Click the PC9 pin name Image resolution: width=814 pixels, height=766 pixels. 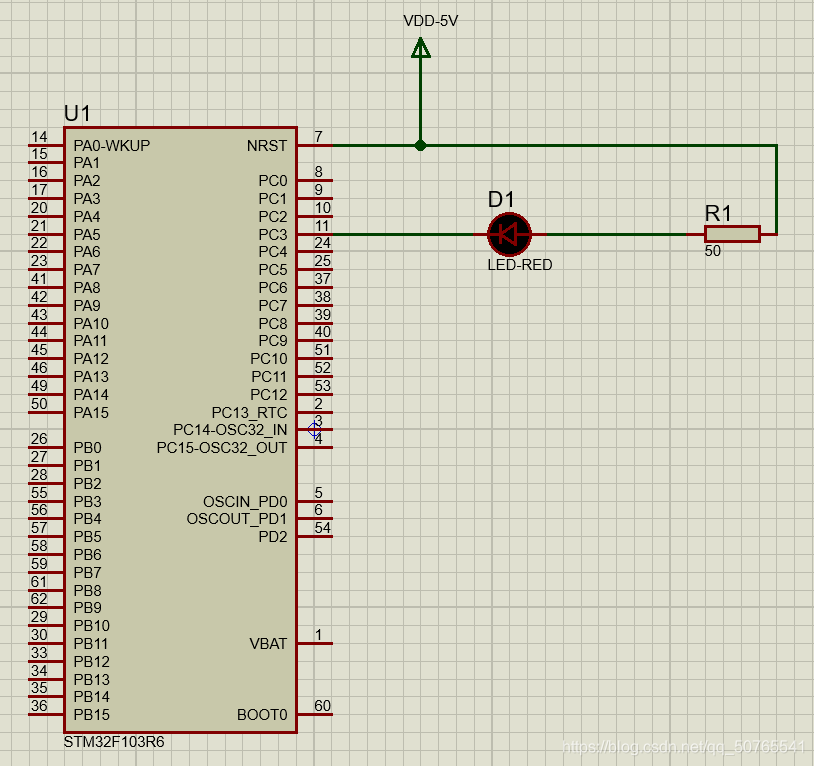[273, 341]
